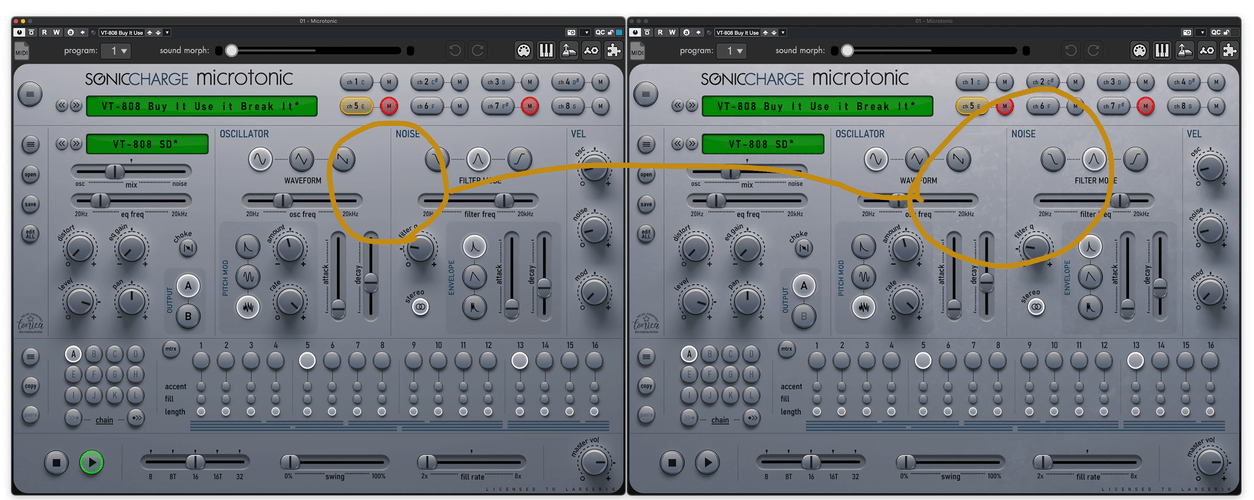Toggle stereo noise button in left window
Viewport: 1254px width, 500px height.
click(420, 308)
